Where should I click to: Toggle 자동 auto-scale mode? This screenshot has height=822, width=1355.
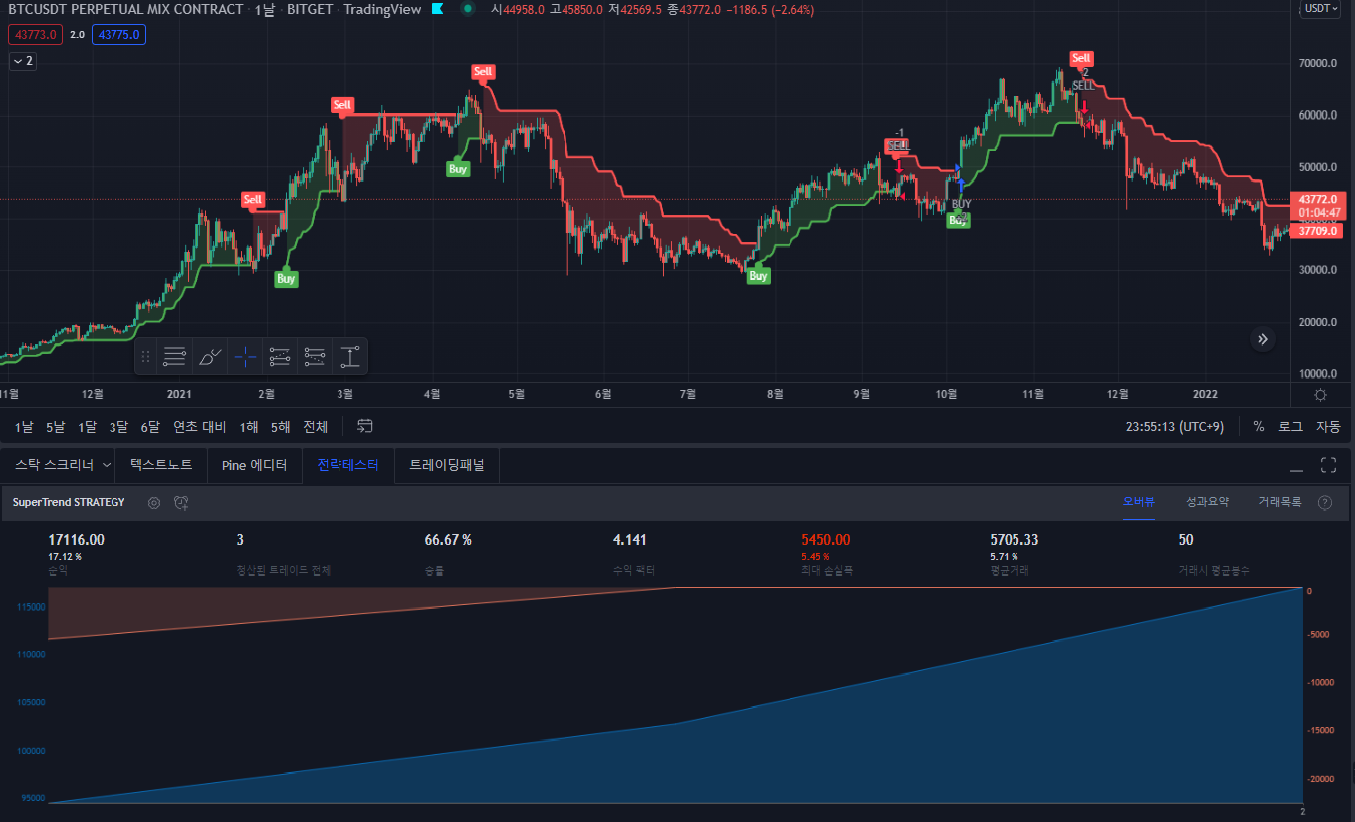click(1329, 425)
